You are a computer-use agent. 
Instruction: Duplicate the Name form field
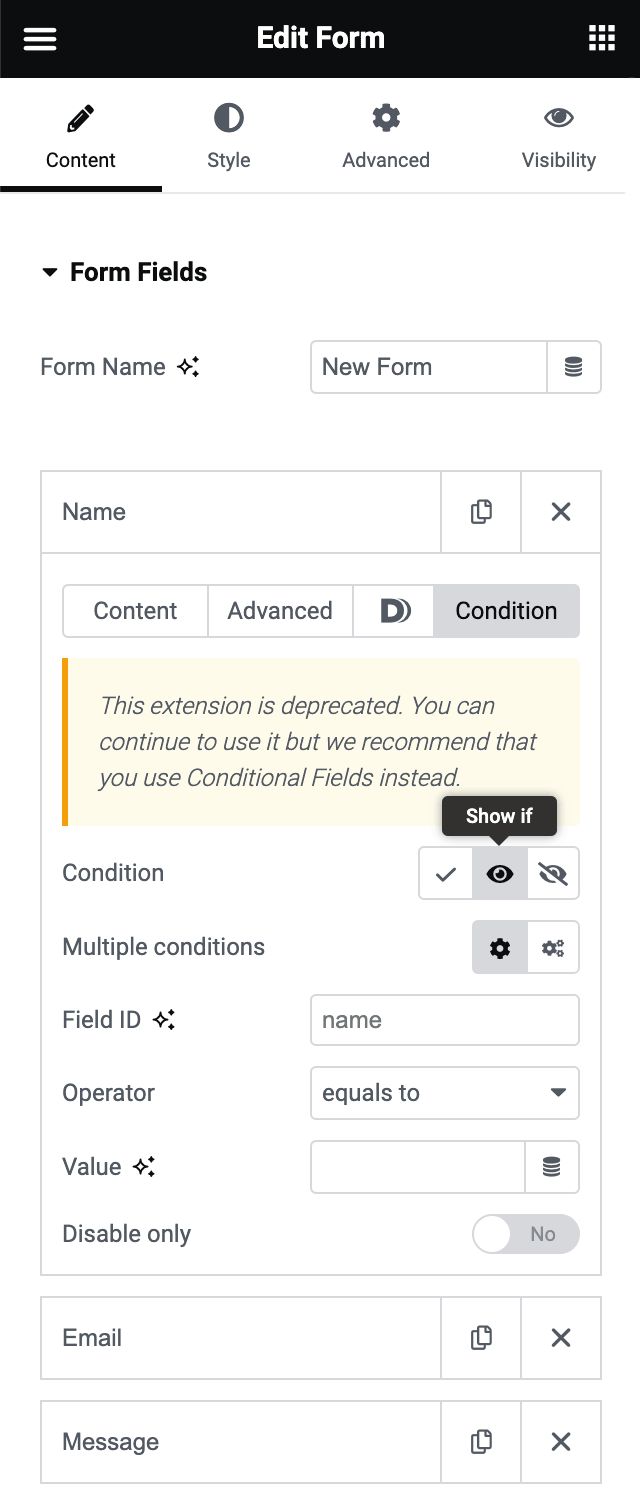tap(481, 512)
